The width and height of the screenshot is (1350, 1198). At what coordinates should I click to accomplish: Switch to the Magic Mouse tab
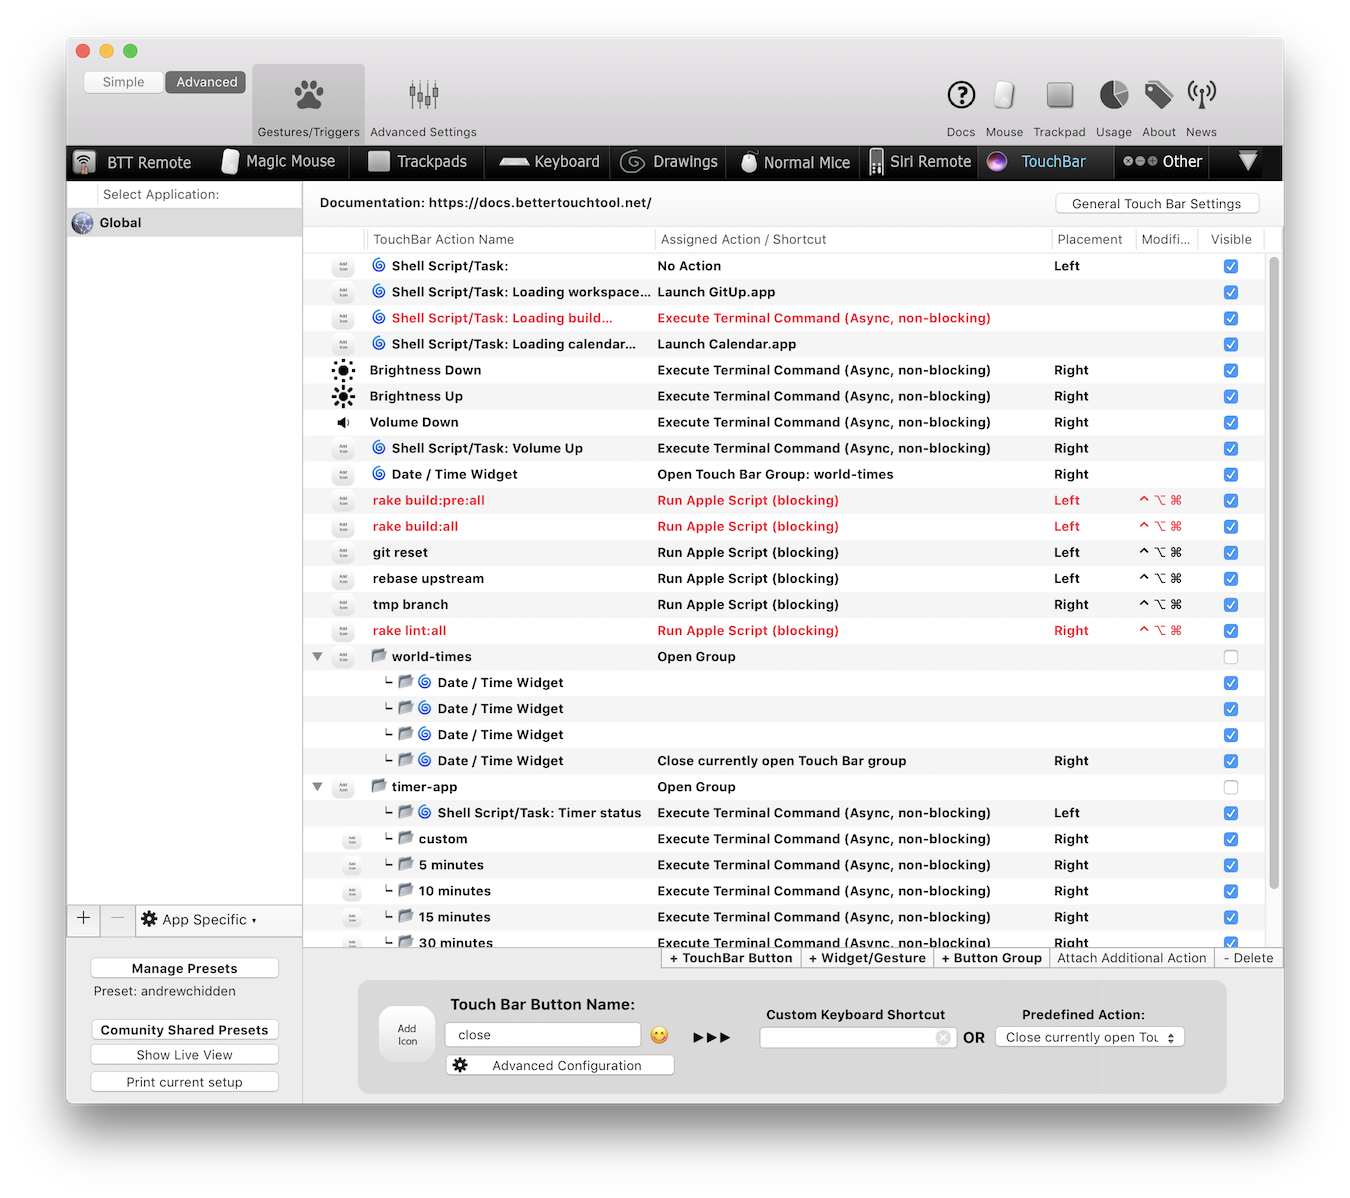279,161
